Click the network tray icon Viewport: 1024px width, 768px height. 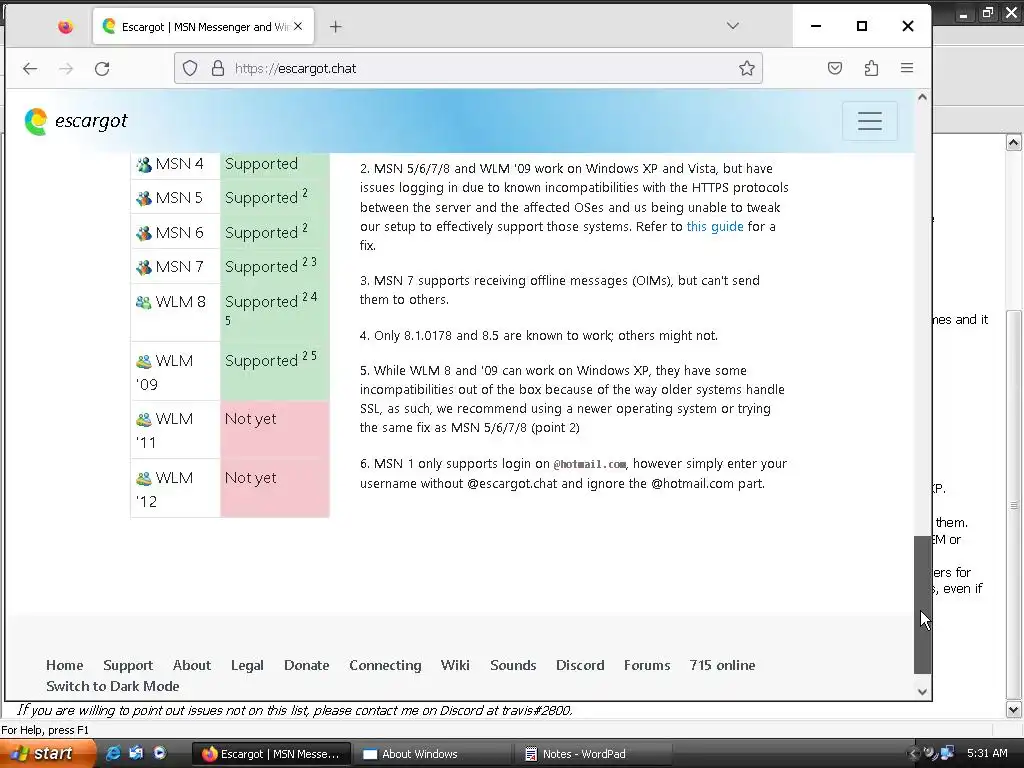[x=947, y=753]
